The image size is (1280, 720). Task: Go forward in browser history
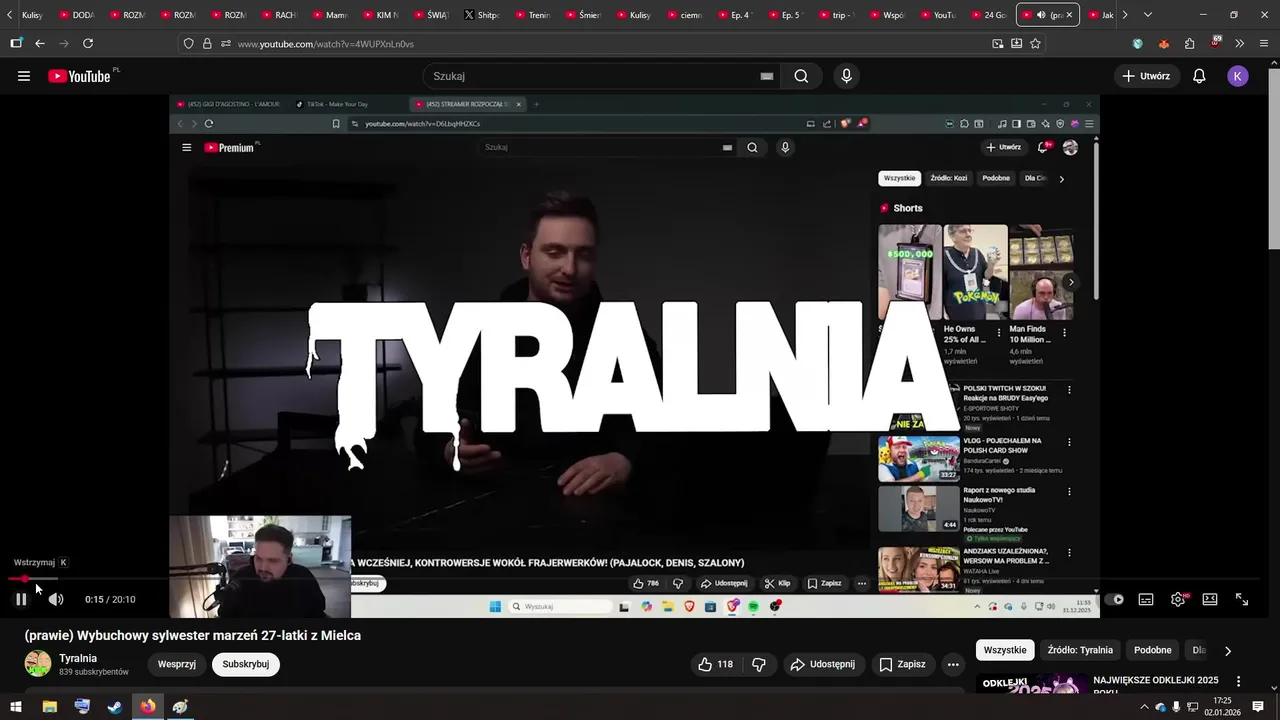click(64, 44)
